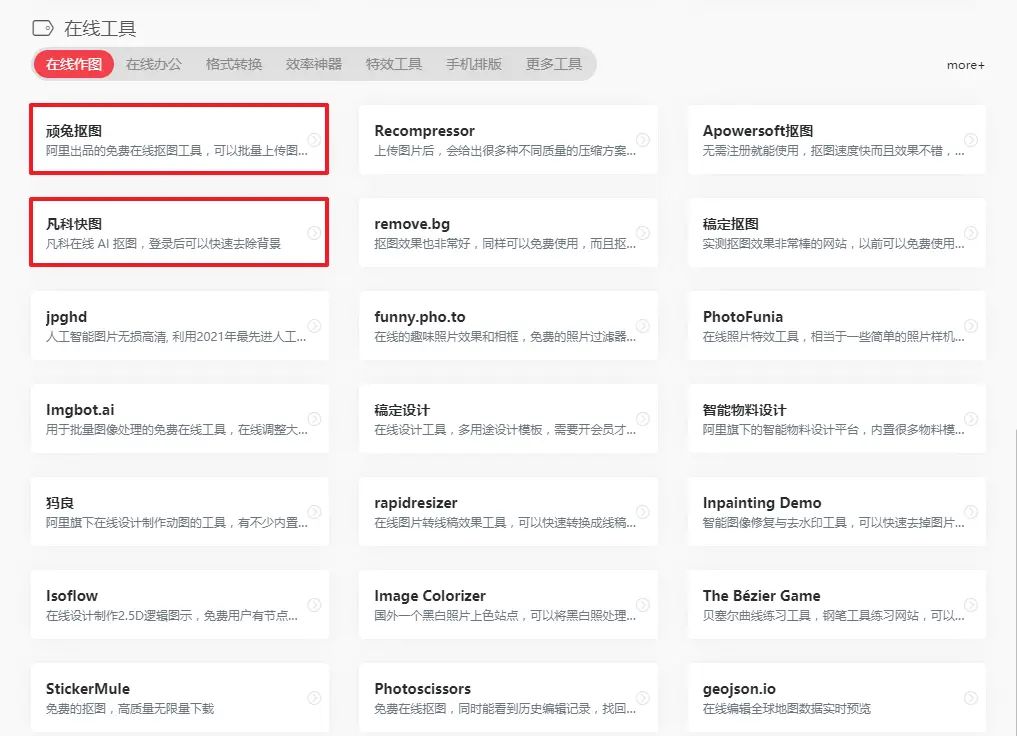Switch to the 特效工具 tab
Screen dimensions: 1017x736
click(395, 63)
